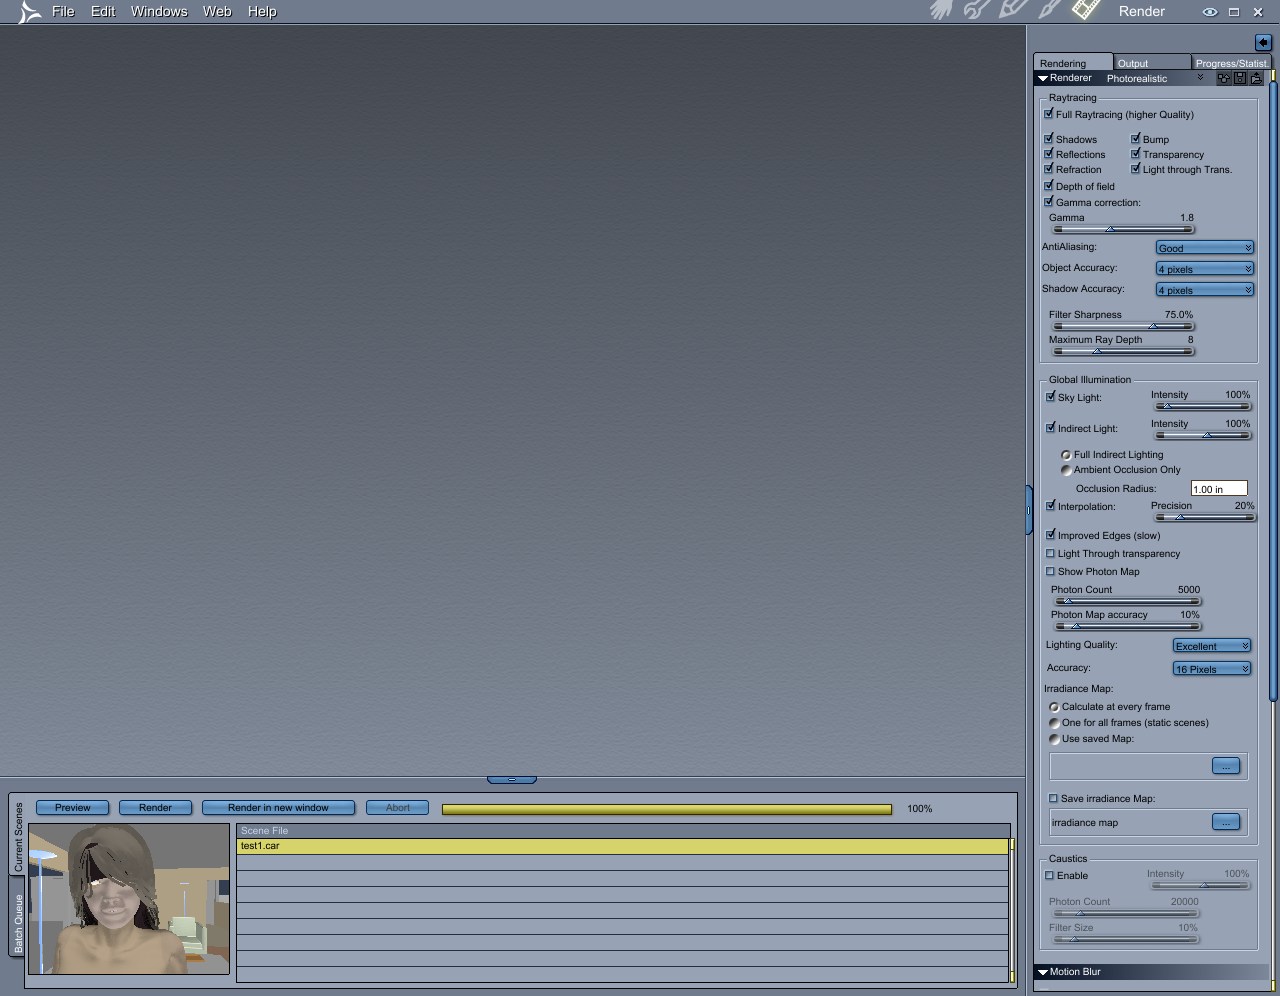Screen dimensions: 1280x996
Task: Click the blue back arrow panel icon
Action: (1263, 42)
